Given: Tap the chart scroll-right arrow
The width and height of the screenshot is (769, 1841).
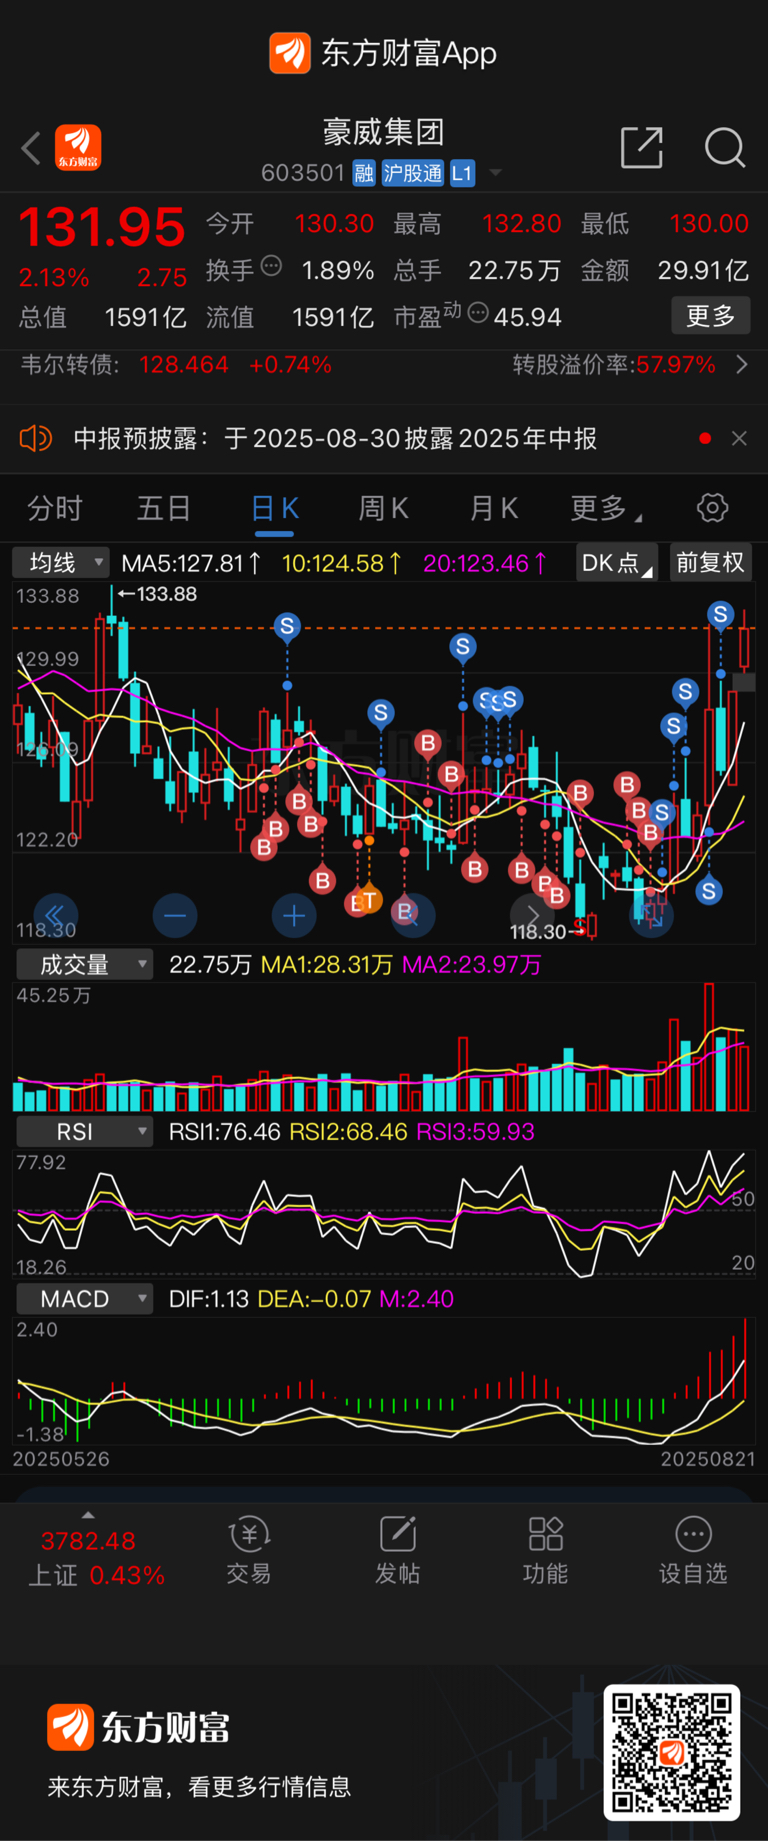Looking at the screenshot, I should (532, 916).
